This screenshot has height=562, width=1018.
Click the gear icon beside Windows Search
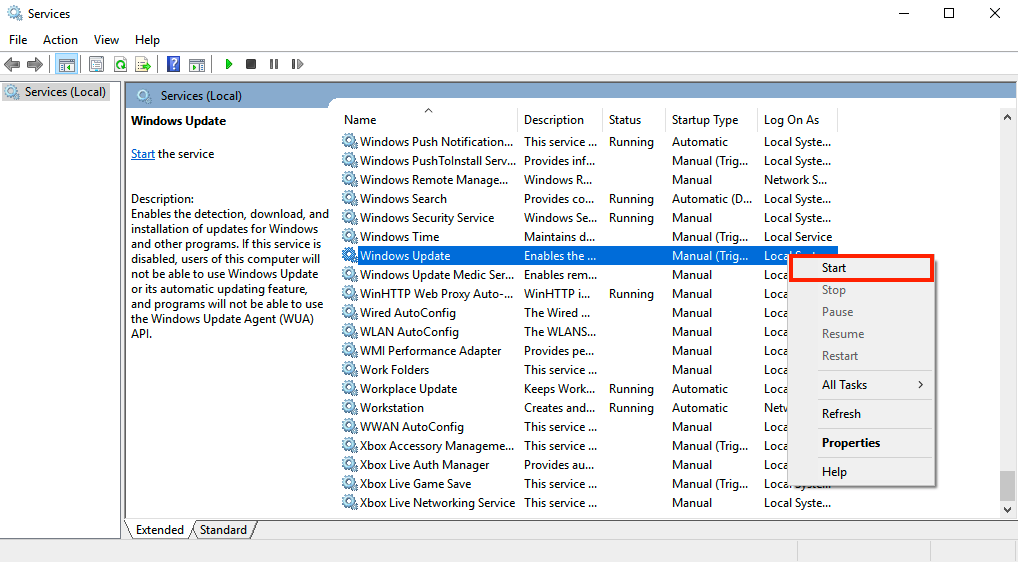350,198
